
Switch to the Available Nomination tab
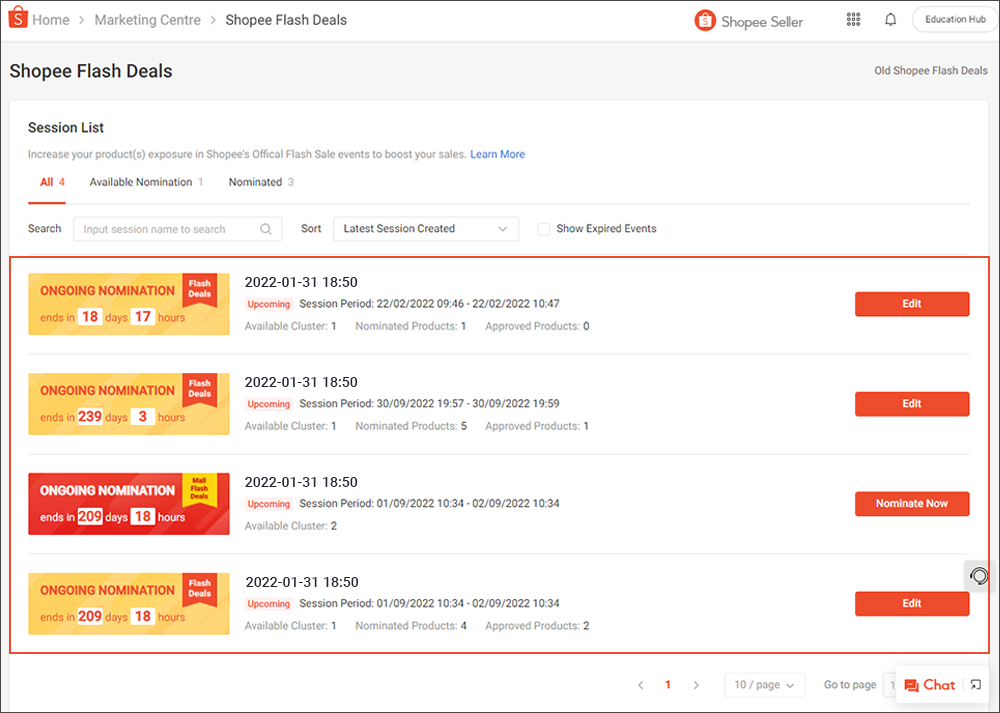coord(140,182)
